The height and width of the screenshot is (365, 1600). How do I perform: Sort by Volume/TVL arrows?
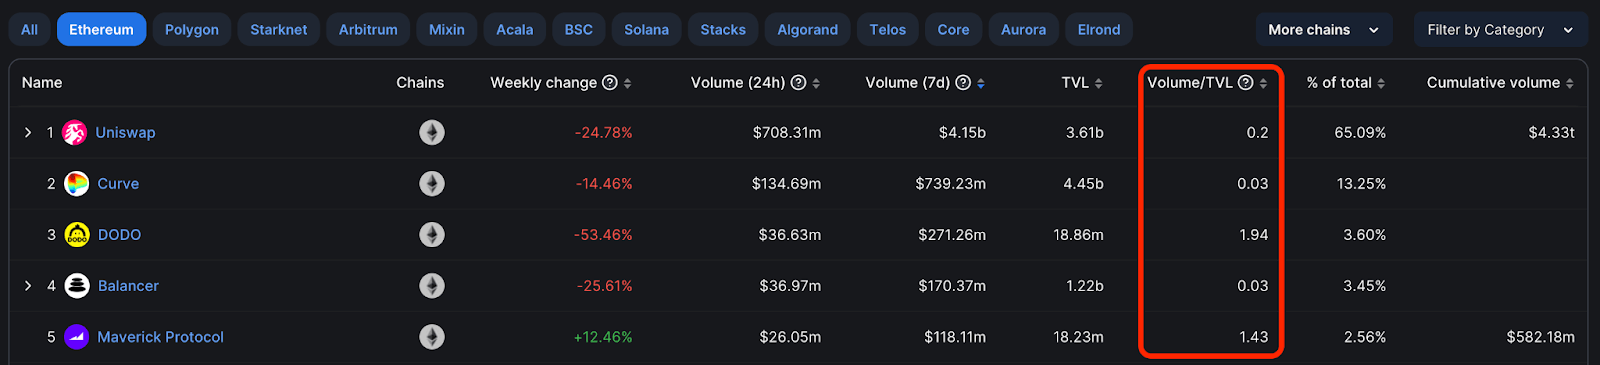(x=1263, y=83)
